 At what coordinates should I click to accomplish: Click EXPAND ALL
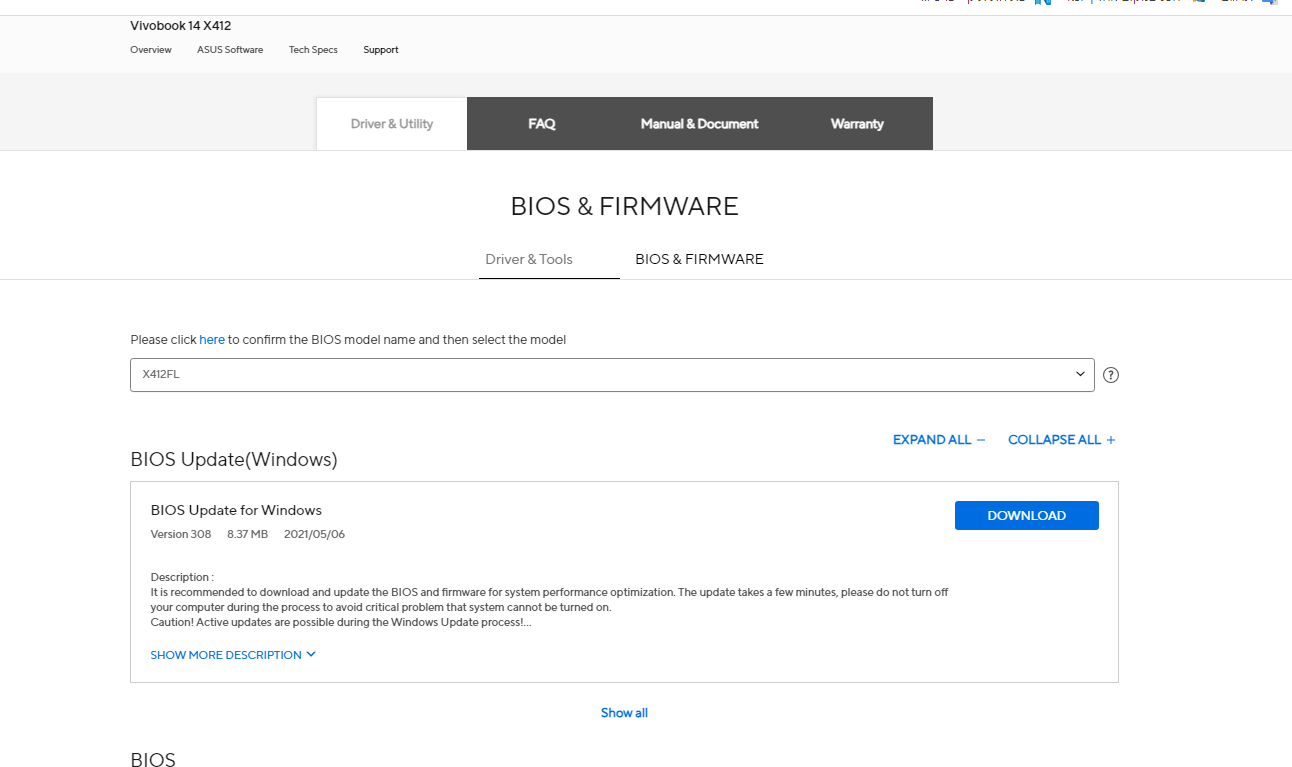[939, 440]
